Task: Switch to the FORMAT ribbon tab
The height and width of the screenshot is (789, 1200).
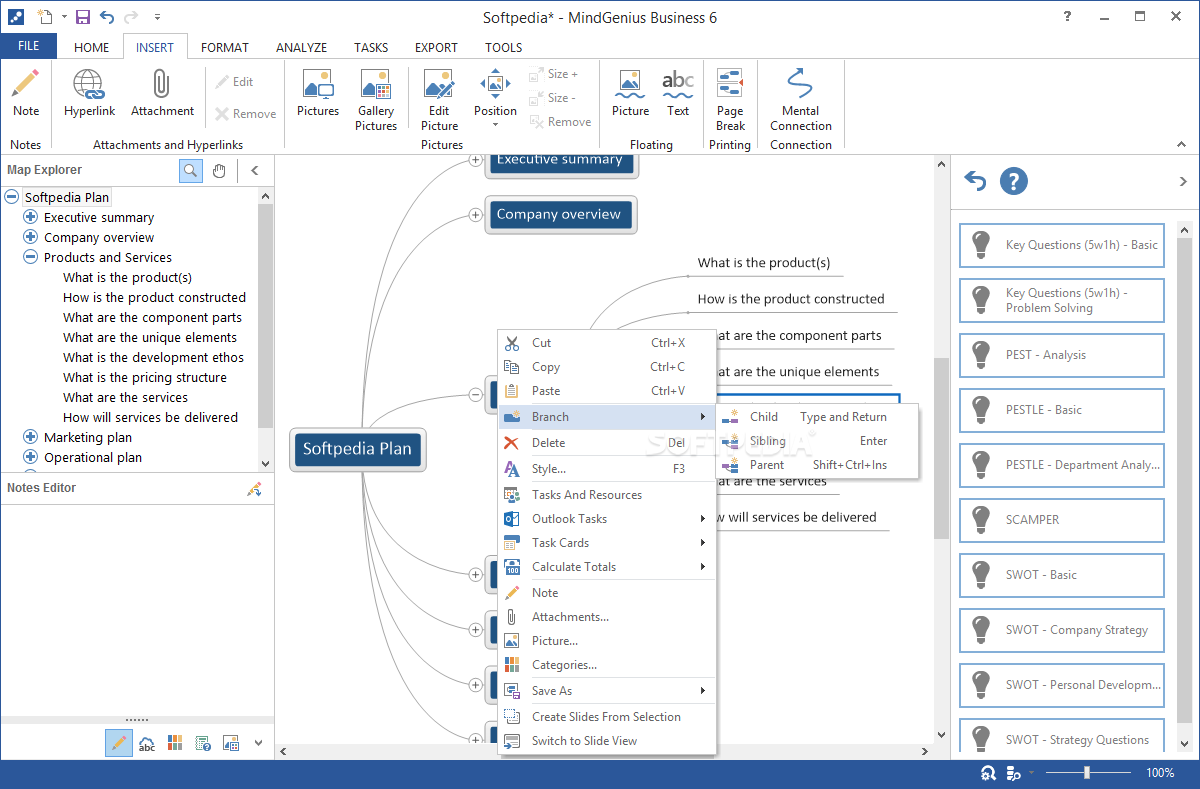Action: pos(225,47)
